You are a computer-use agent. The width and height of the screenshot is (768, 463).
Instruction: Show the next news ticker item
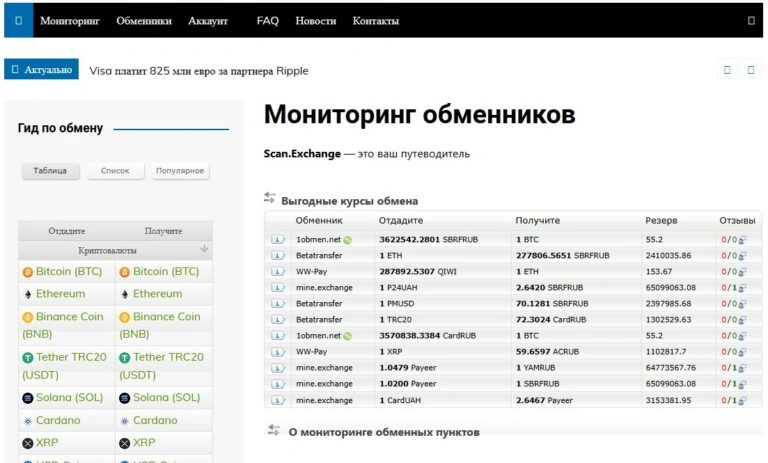point(751,70)
